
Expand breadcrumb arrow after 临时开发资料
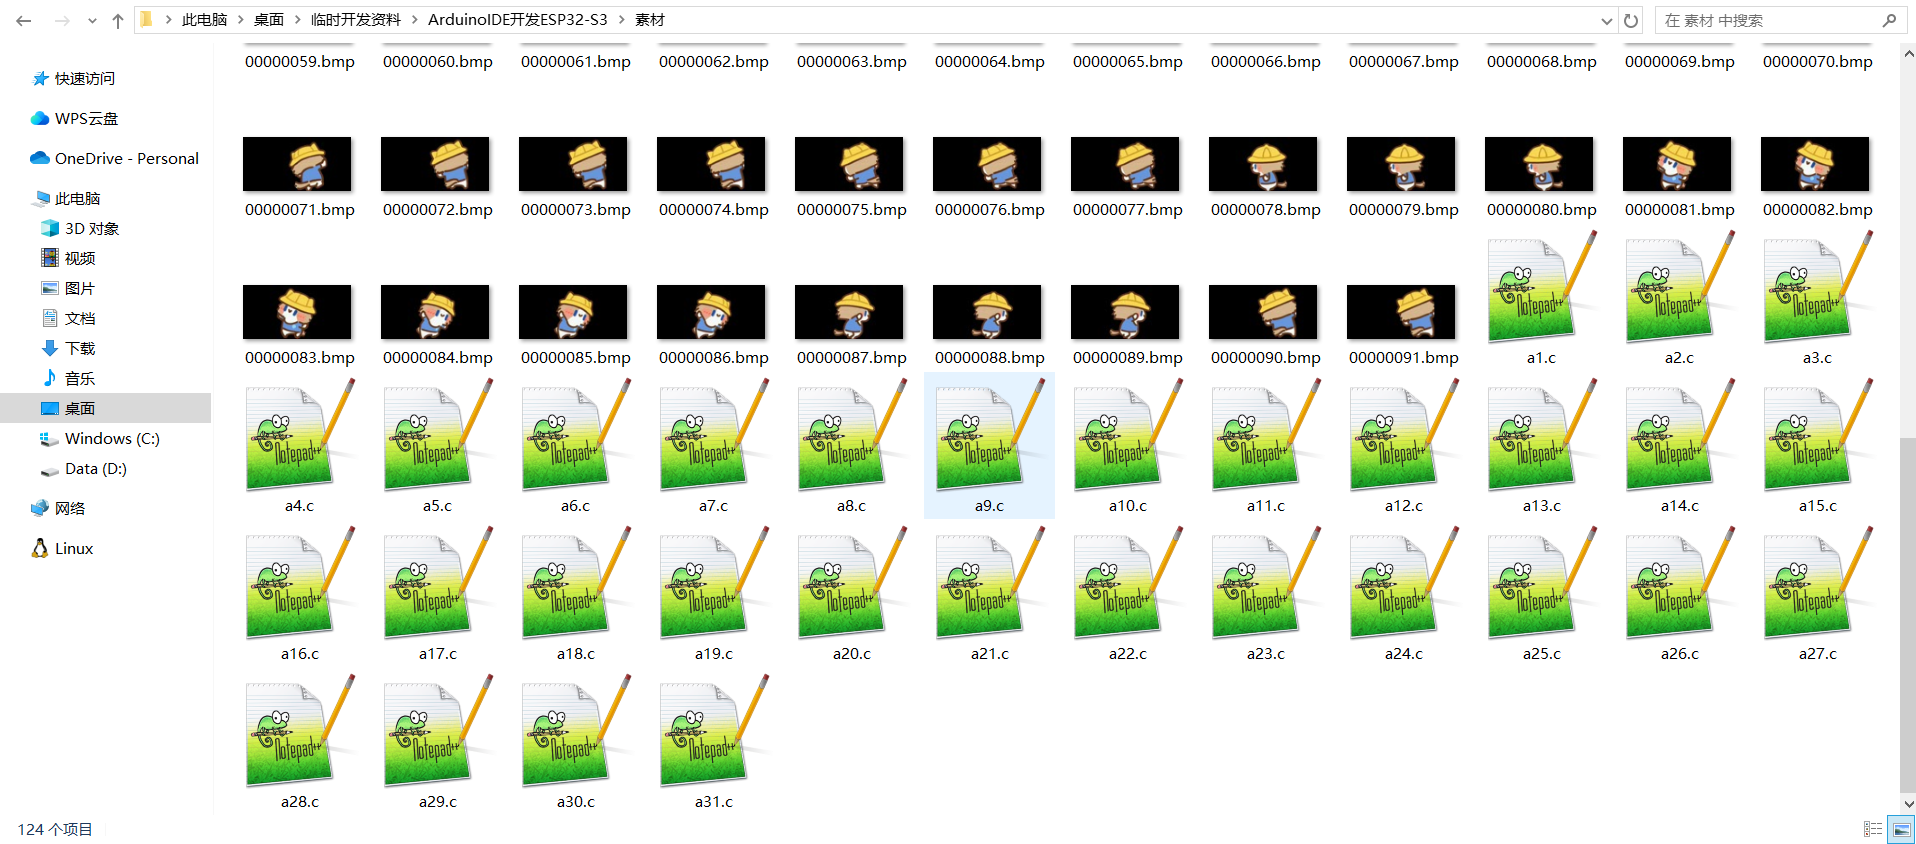pyautogui.click(x=415, y=20)
